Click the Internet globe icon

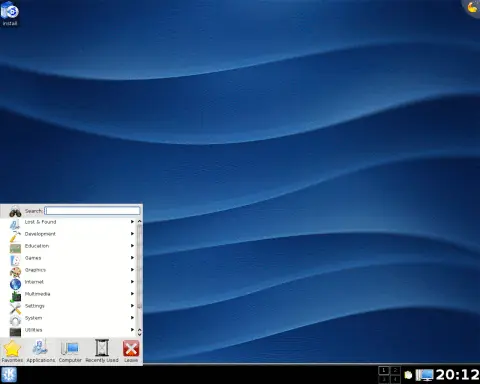pos(15,284)
